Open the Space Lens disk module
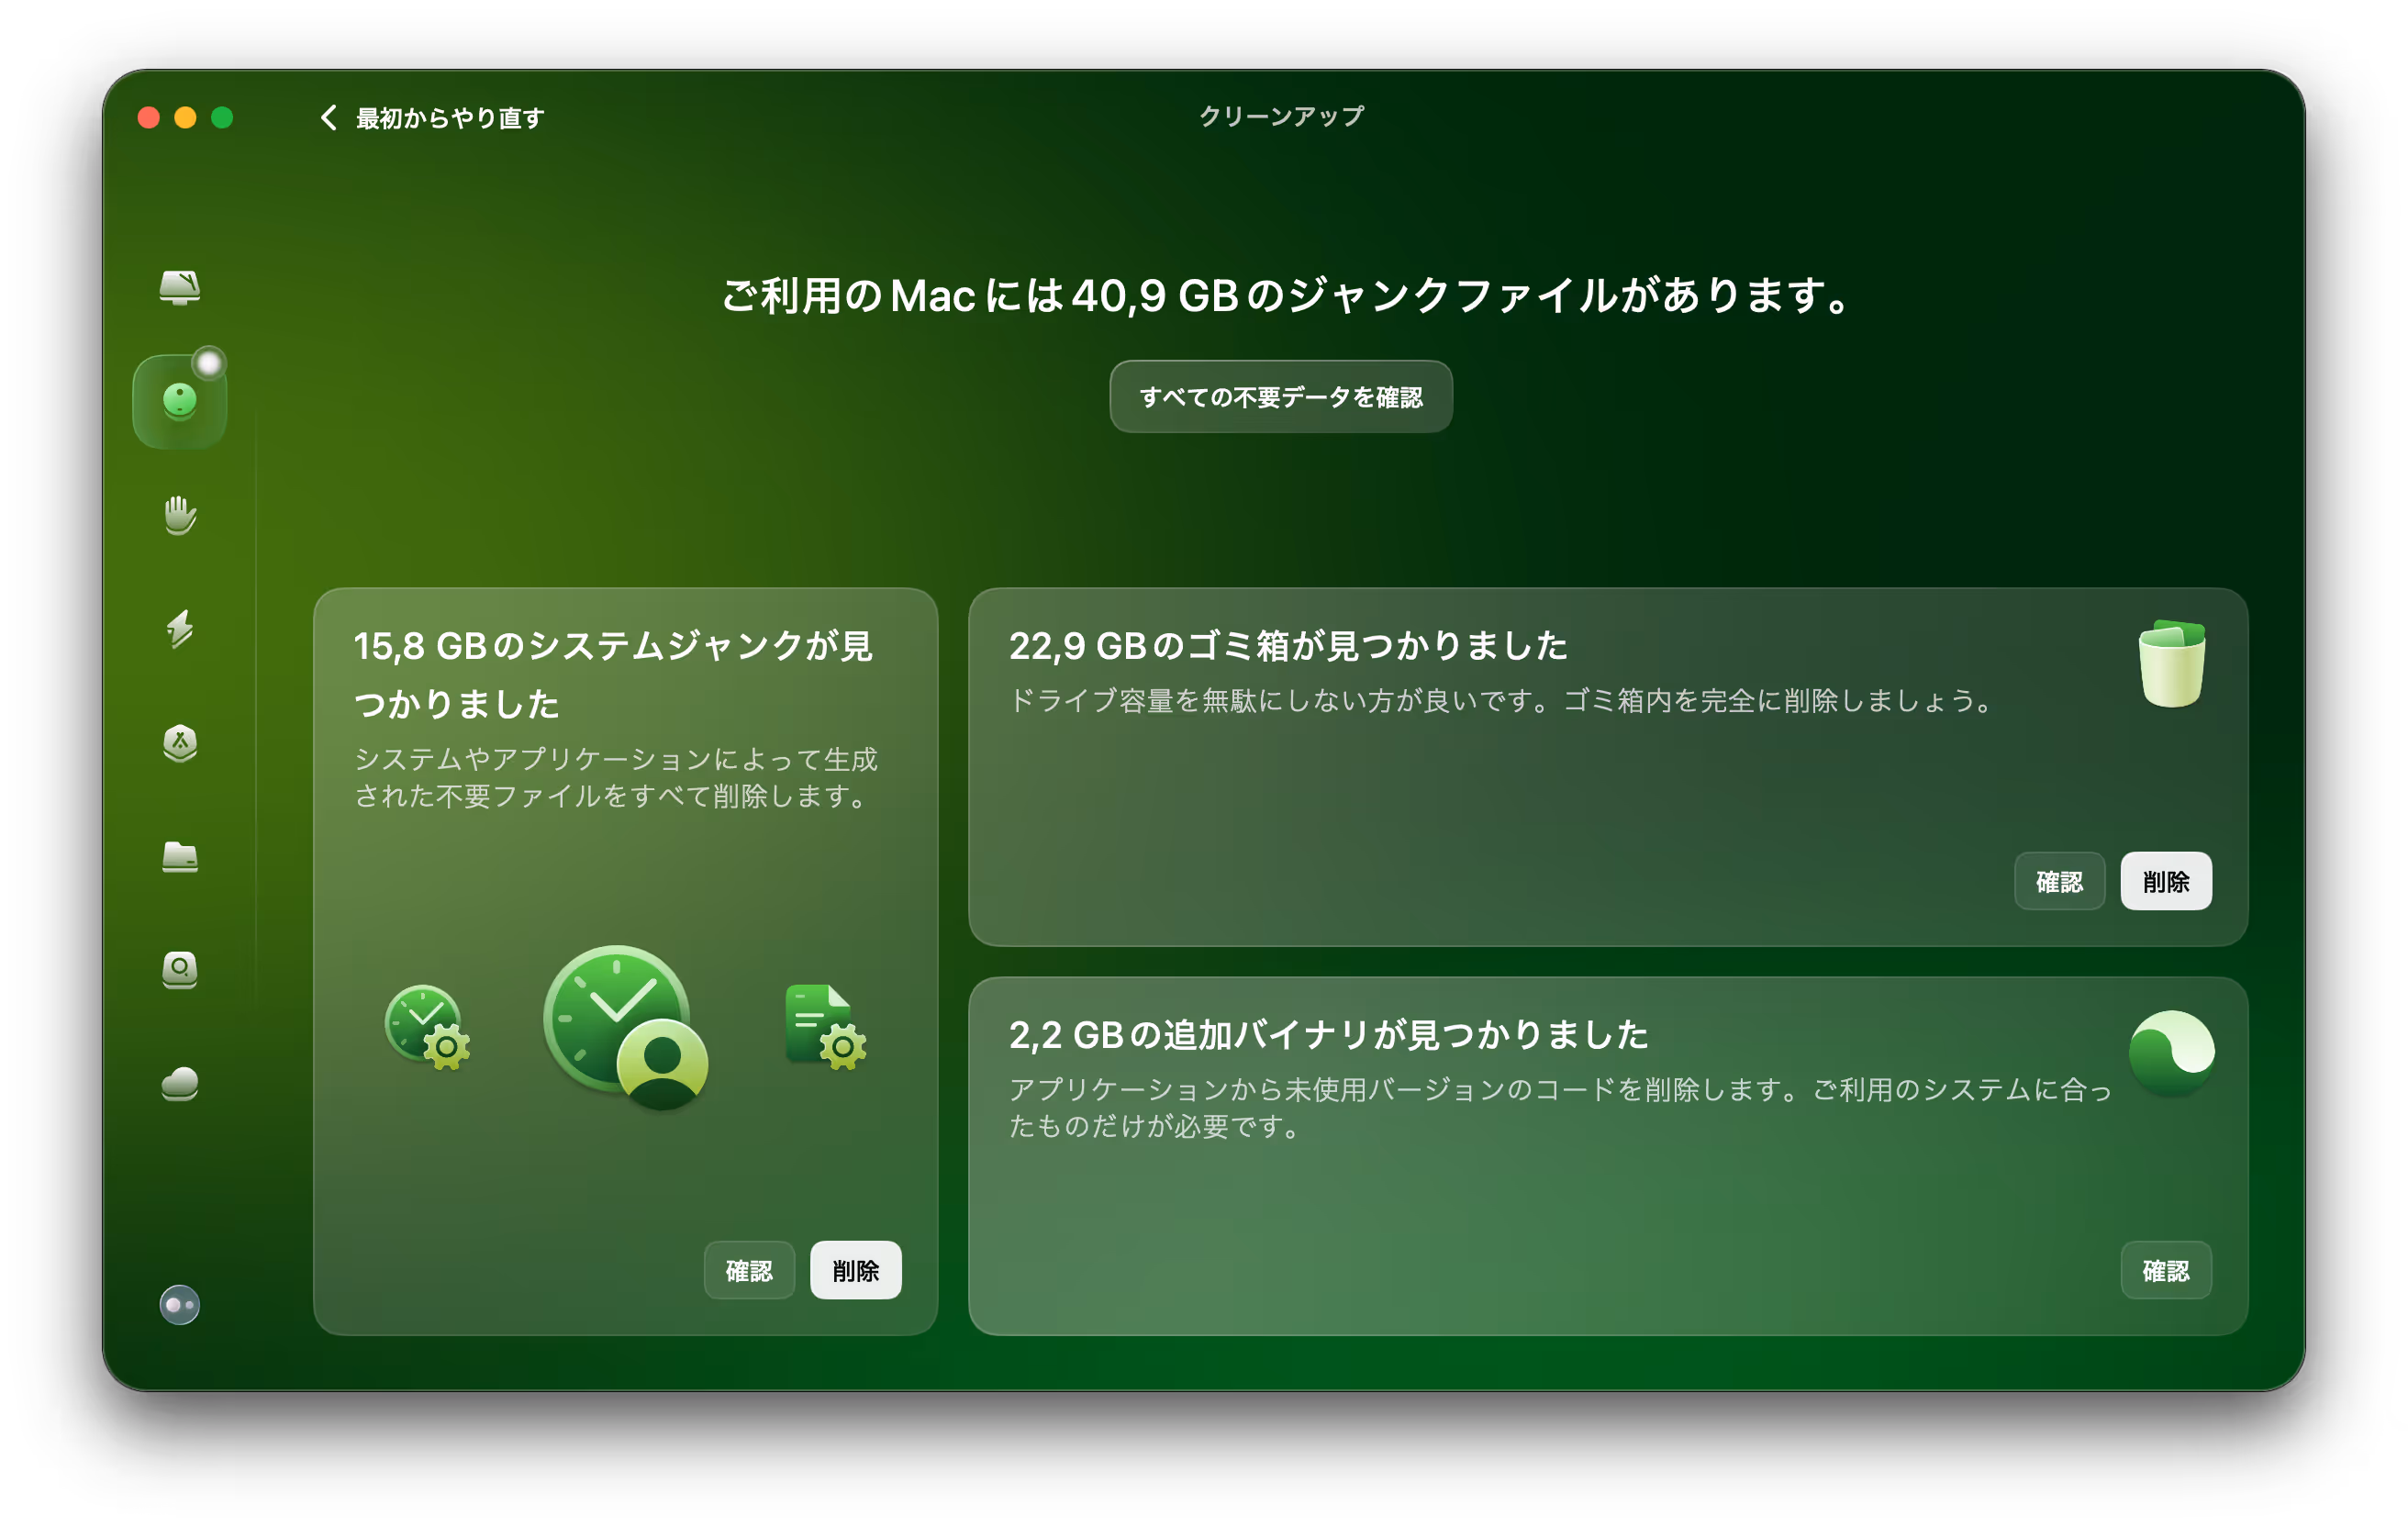The height and width of the screenshot is (1527, 2408). pyautogui.click(x=180, y=969)
